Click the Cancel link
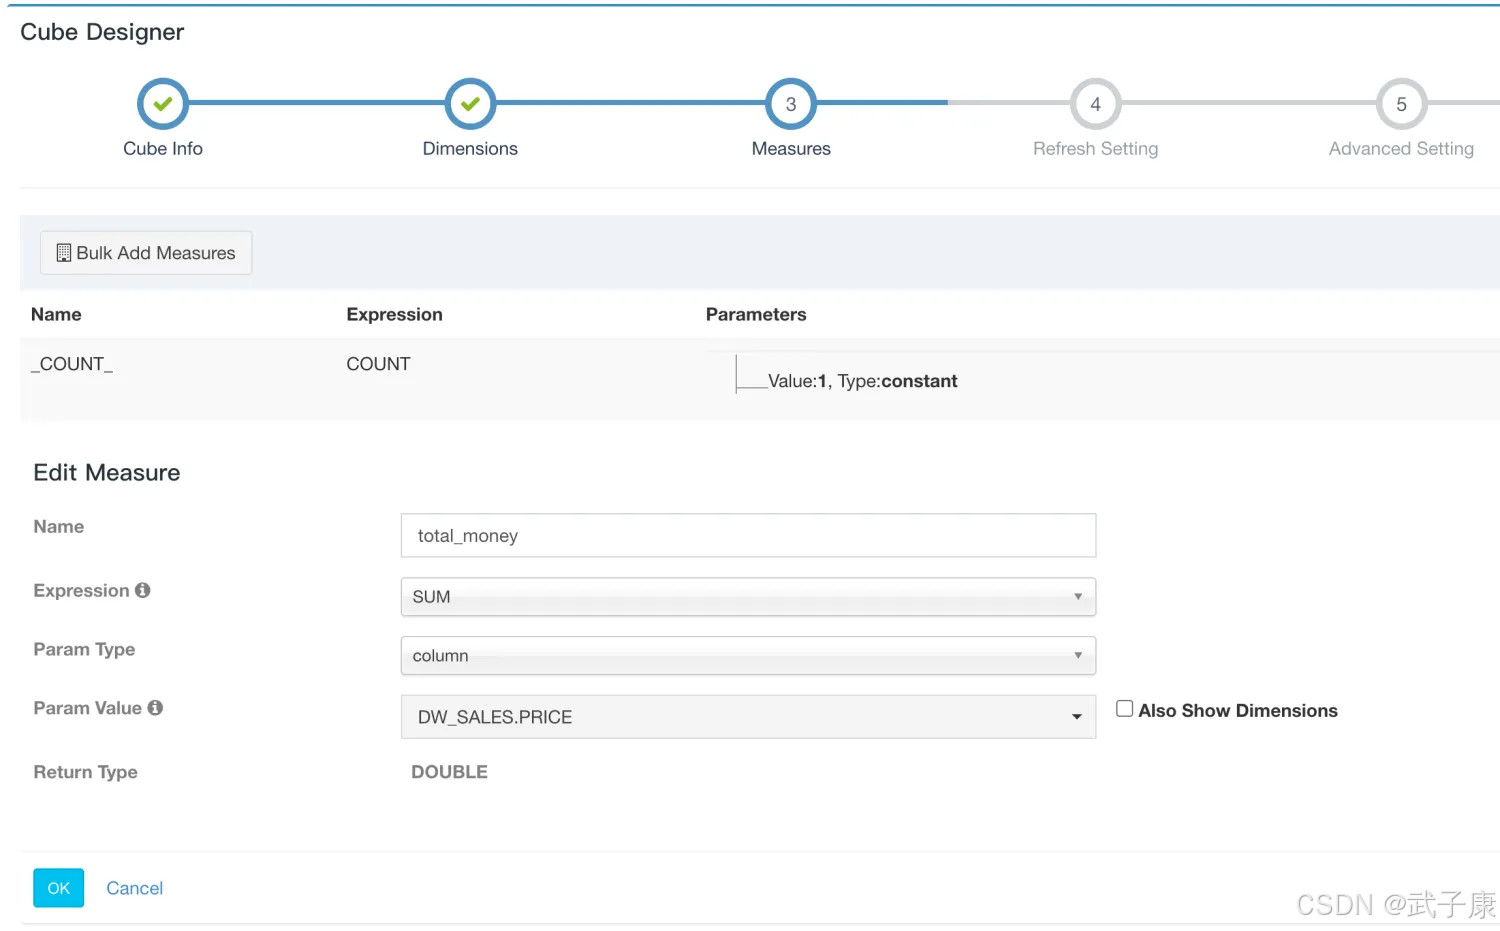The height and width of the screenshot is (931, 1500). point(134,888)
